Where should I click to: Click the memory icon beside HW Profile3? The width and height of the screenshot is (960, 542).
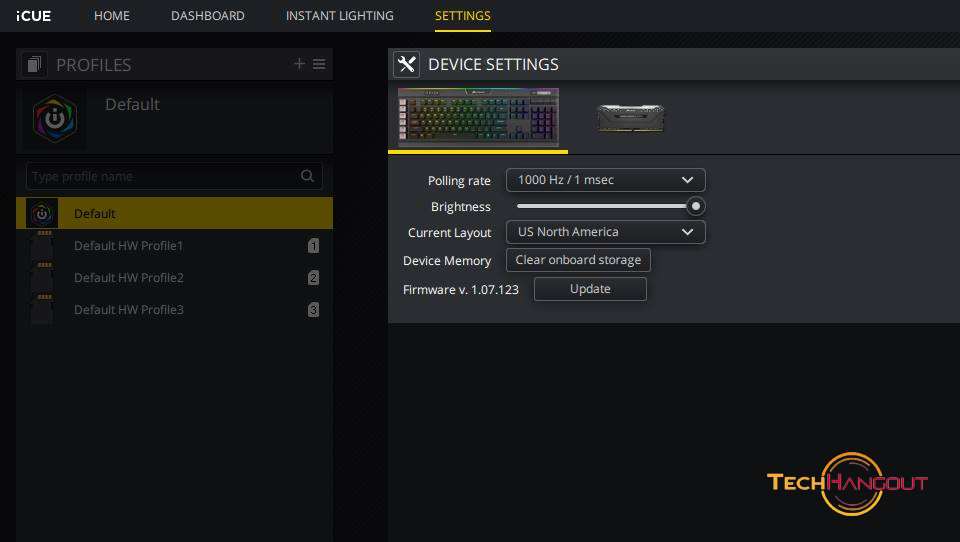(43, 309)
